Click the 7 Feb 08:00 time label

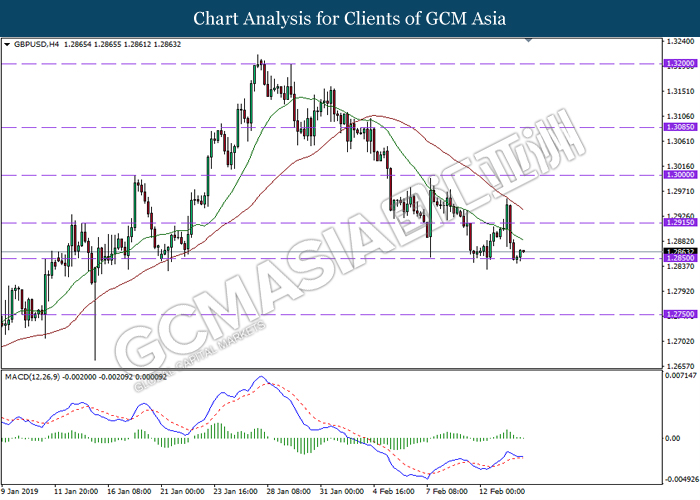[447, 492]
